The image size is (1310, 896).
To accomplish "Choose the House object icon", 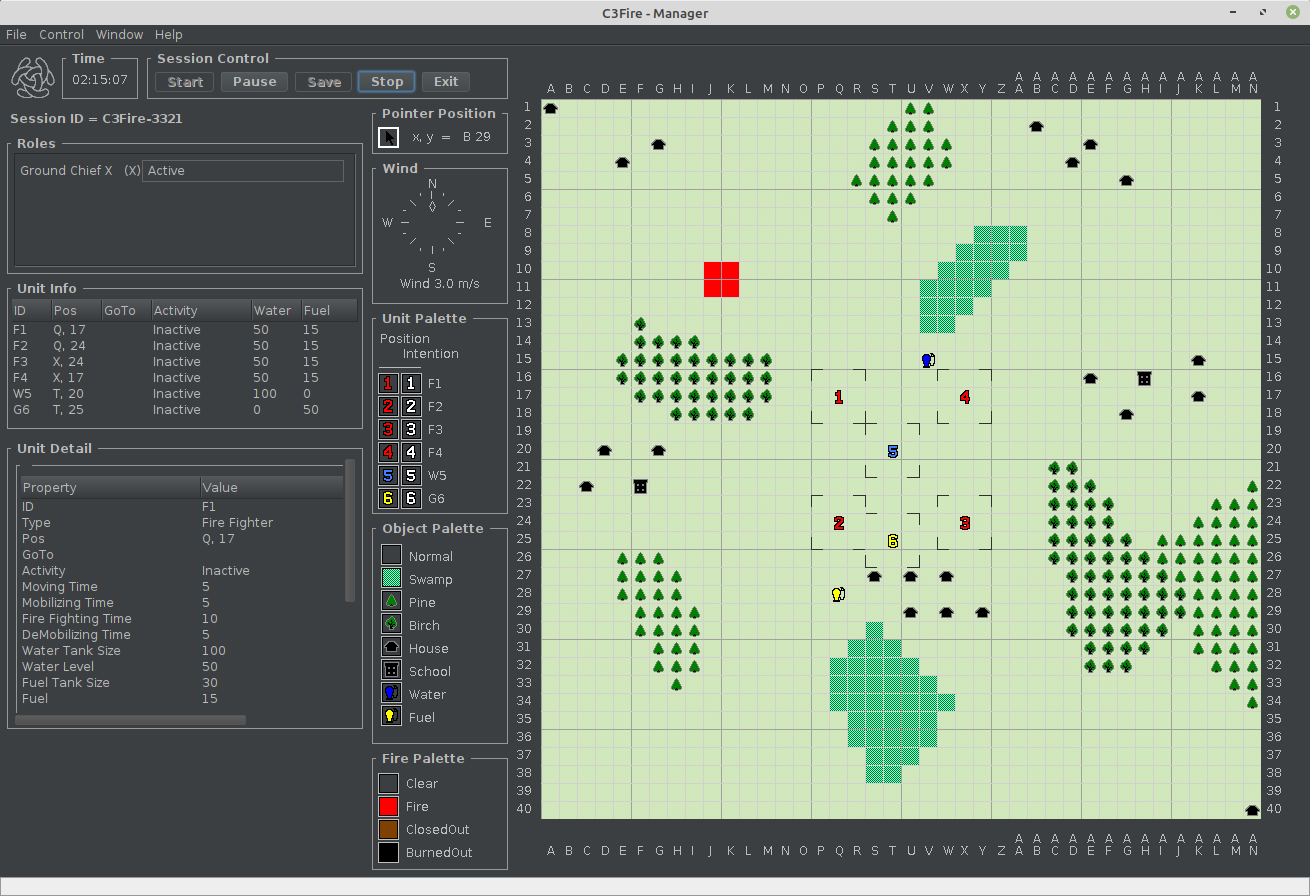I will click(390, 648).
